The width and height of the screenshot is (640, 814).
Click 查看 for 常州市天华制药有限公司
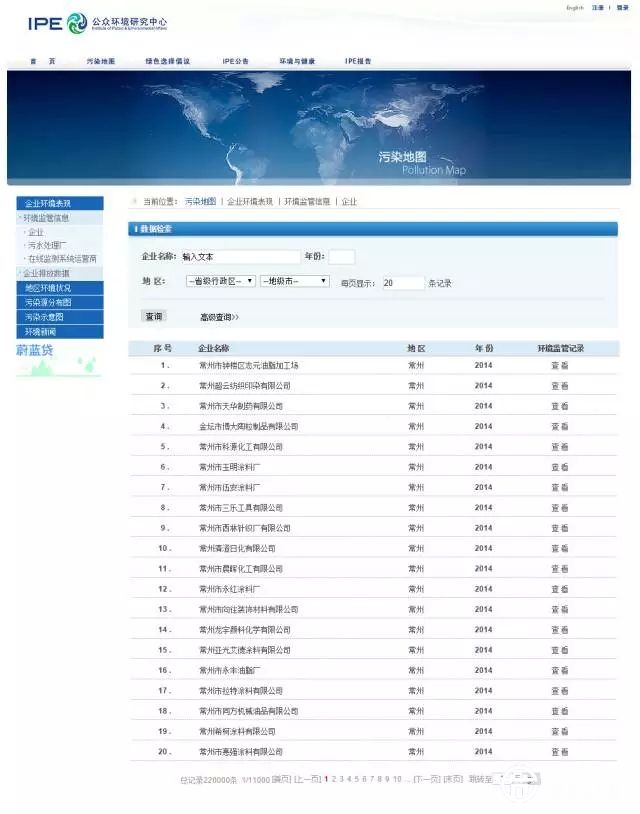(560, 406)
